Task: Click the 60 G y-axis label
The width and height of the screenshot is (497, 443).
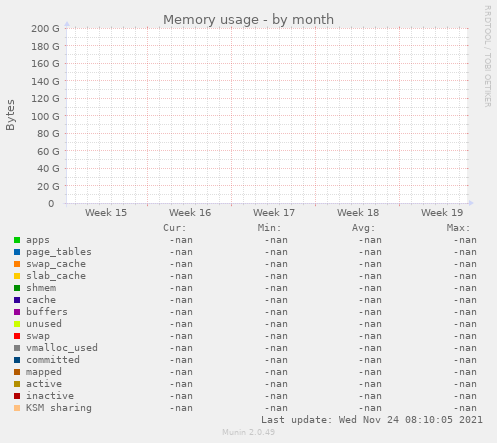Action: coord(48,152)
